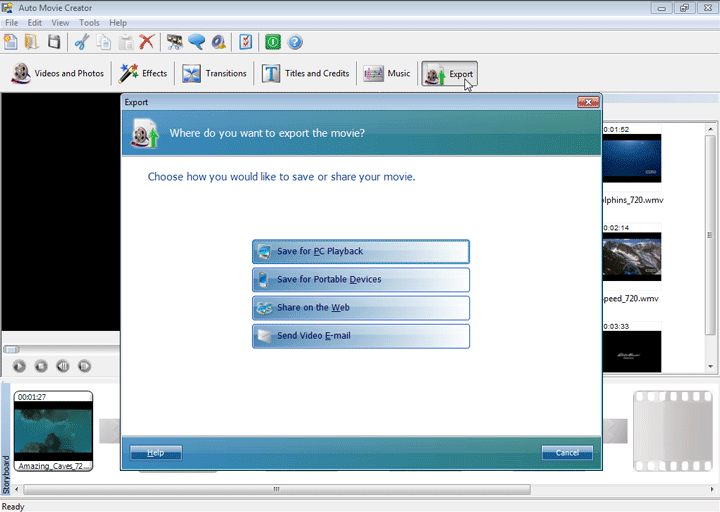Click the Cut scissors icon
This screenshot has width=720, height=512.
coord(82,42)
